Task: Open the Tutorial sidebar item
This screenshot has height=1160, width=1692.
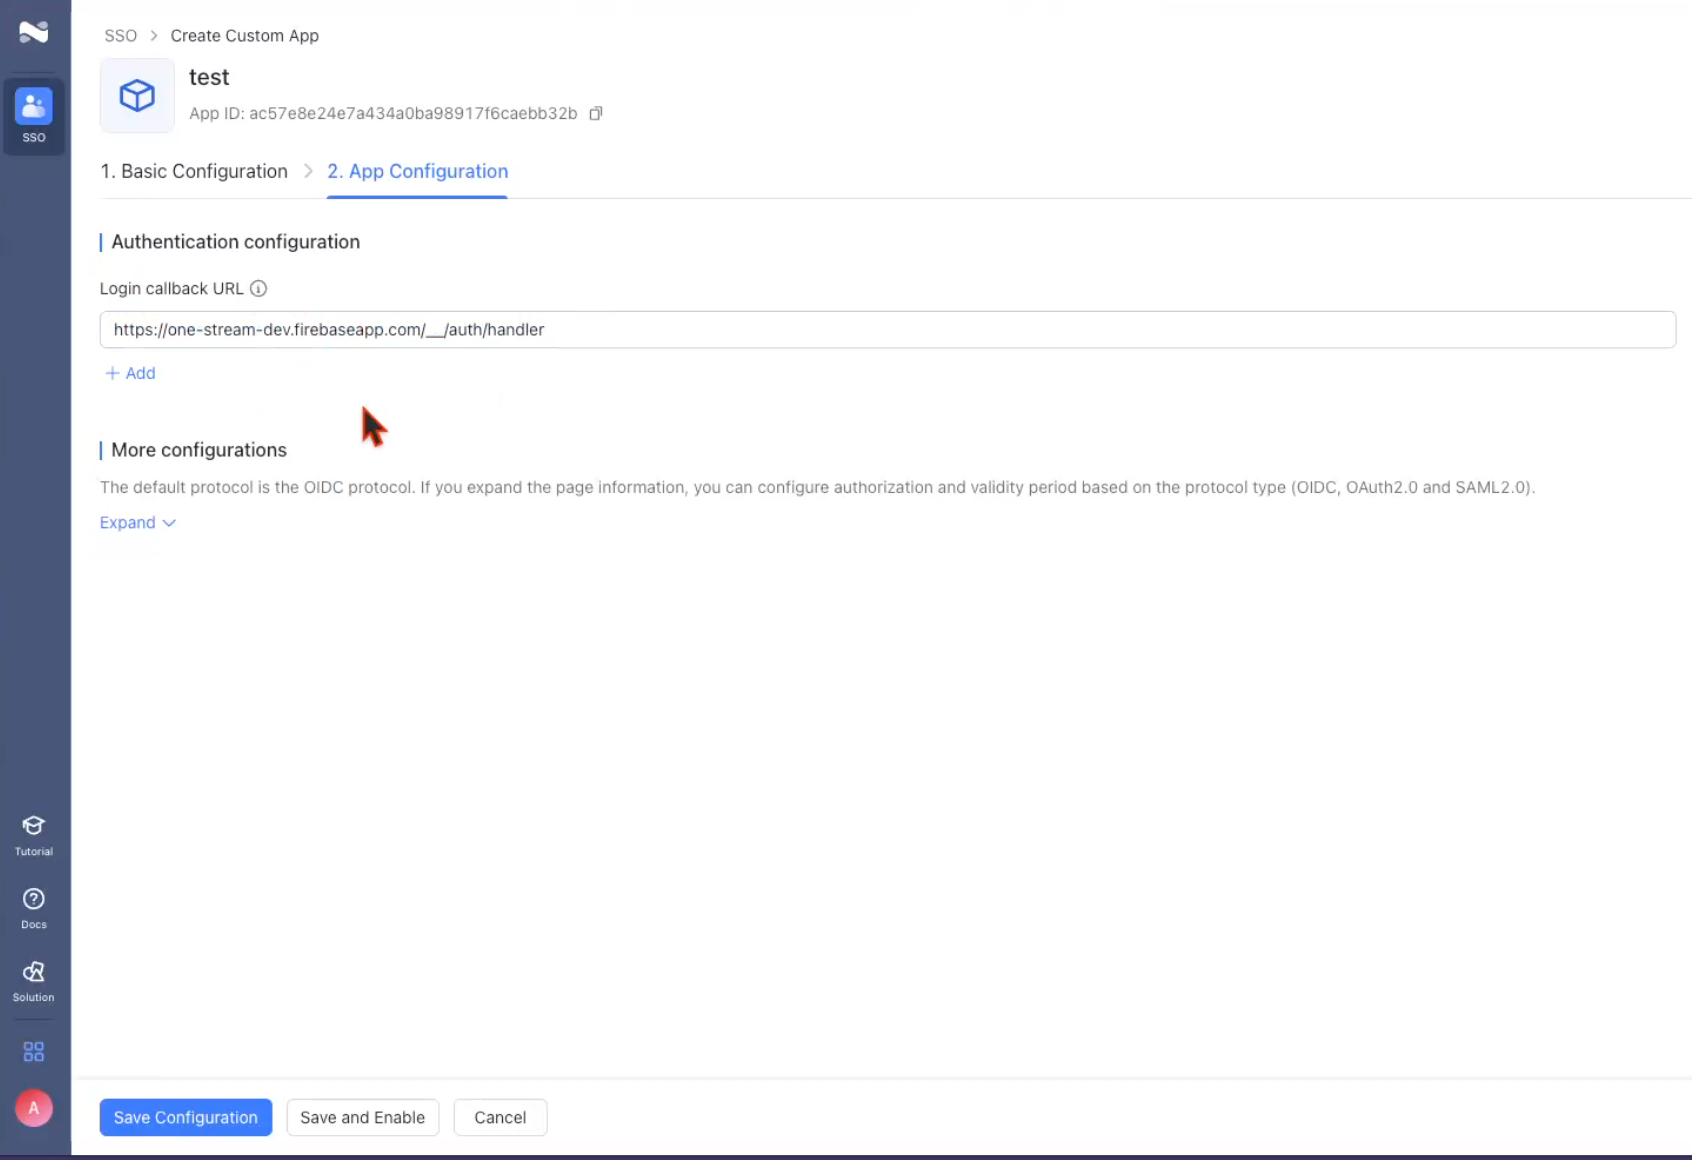Action: tap(34, 836)
